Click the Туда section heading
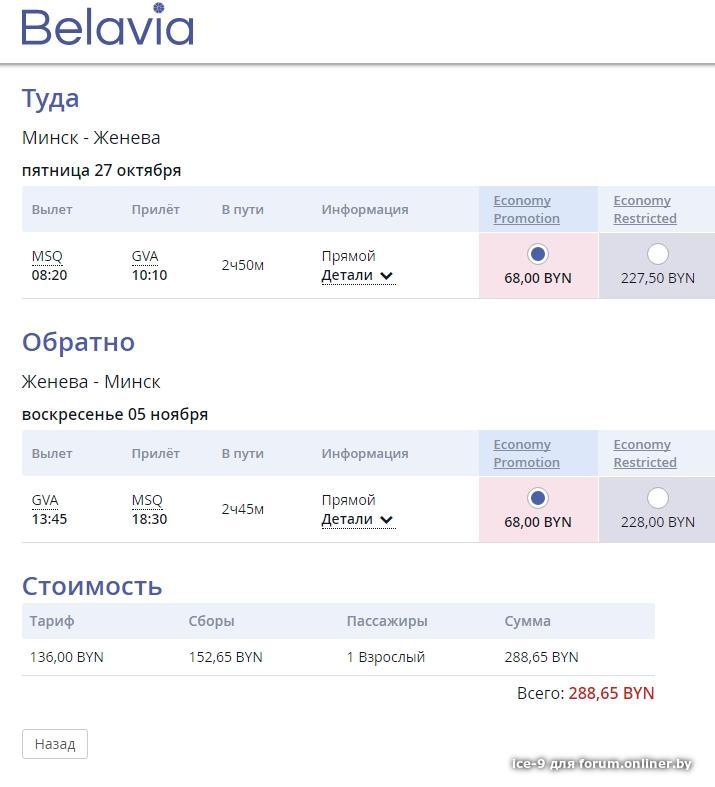Viewport: 715px width, 787px height. click(50, 98)
